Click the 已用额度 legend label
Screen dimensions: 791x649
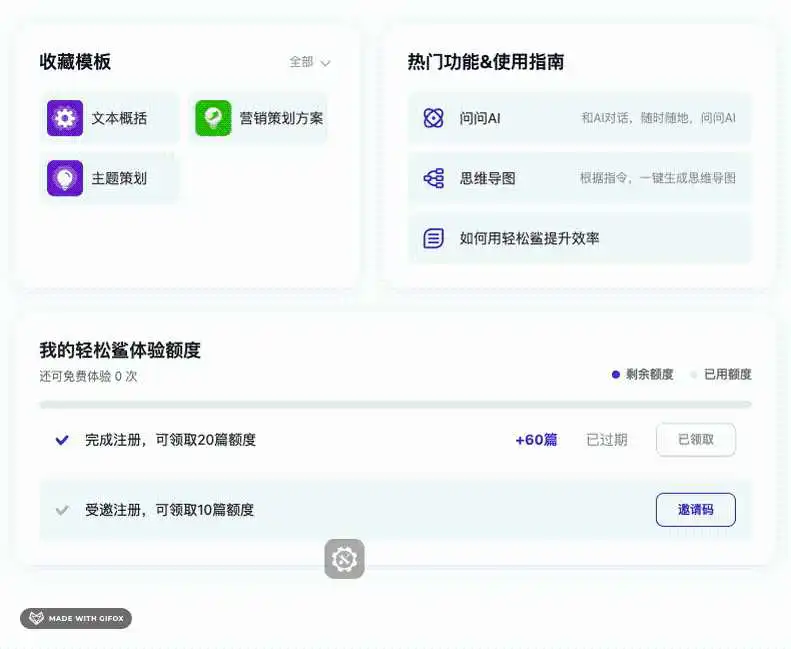click(727, 375)
